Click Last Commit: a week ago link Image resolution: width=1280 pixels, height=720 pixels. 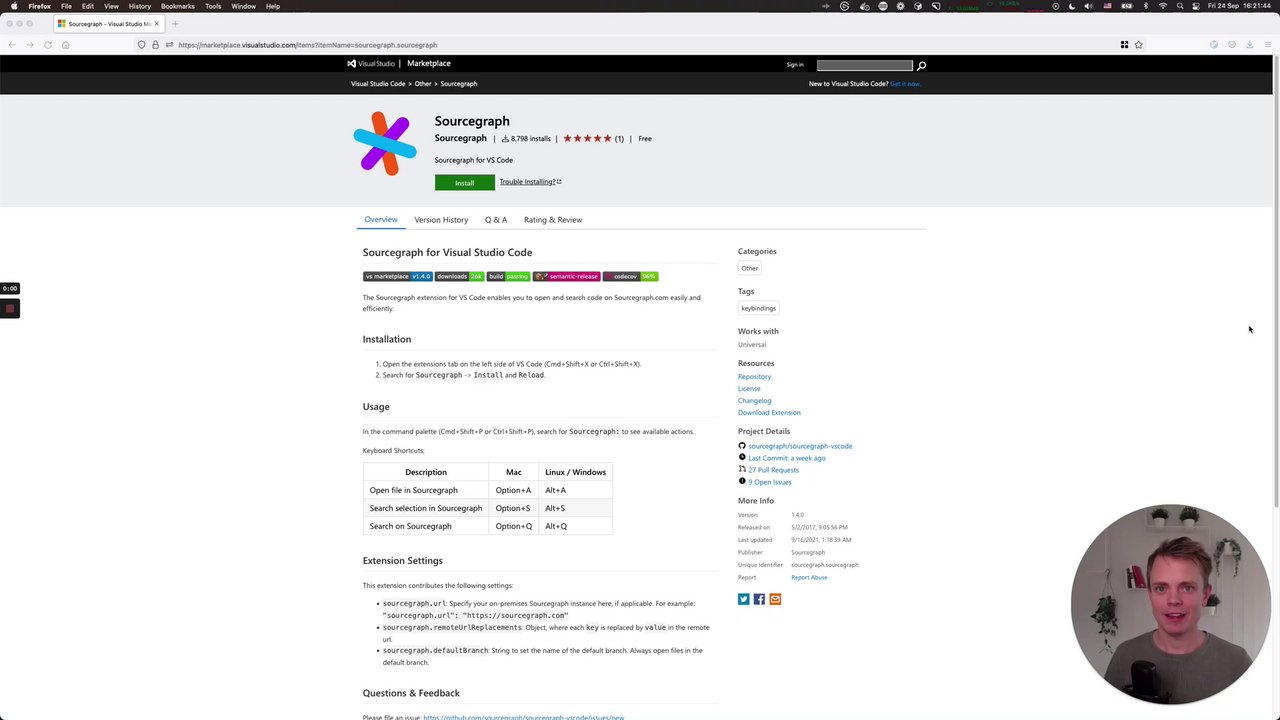(787, 458)
